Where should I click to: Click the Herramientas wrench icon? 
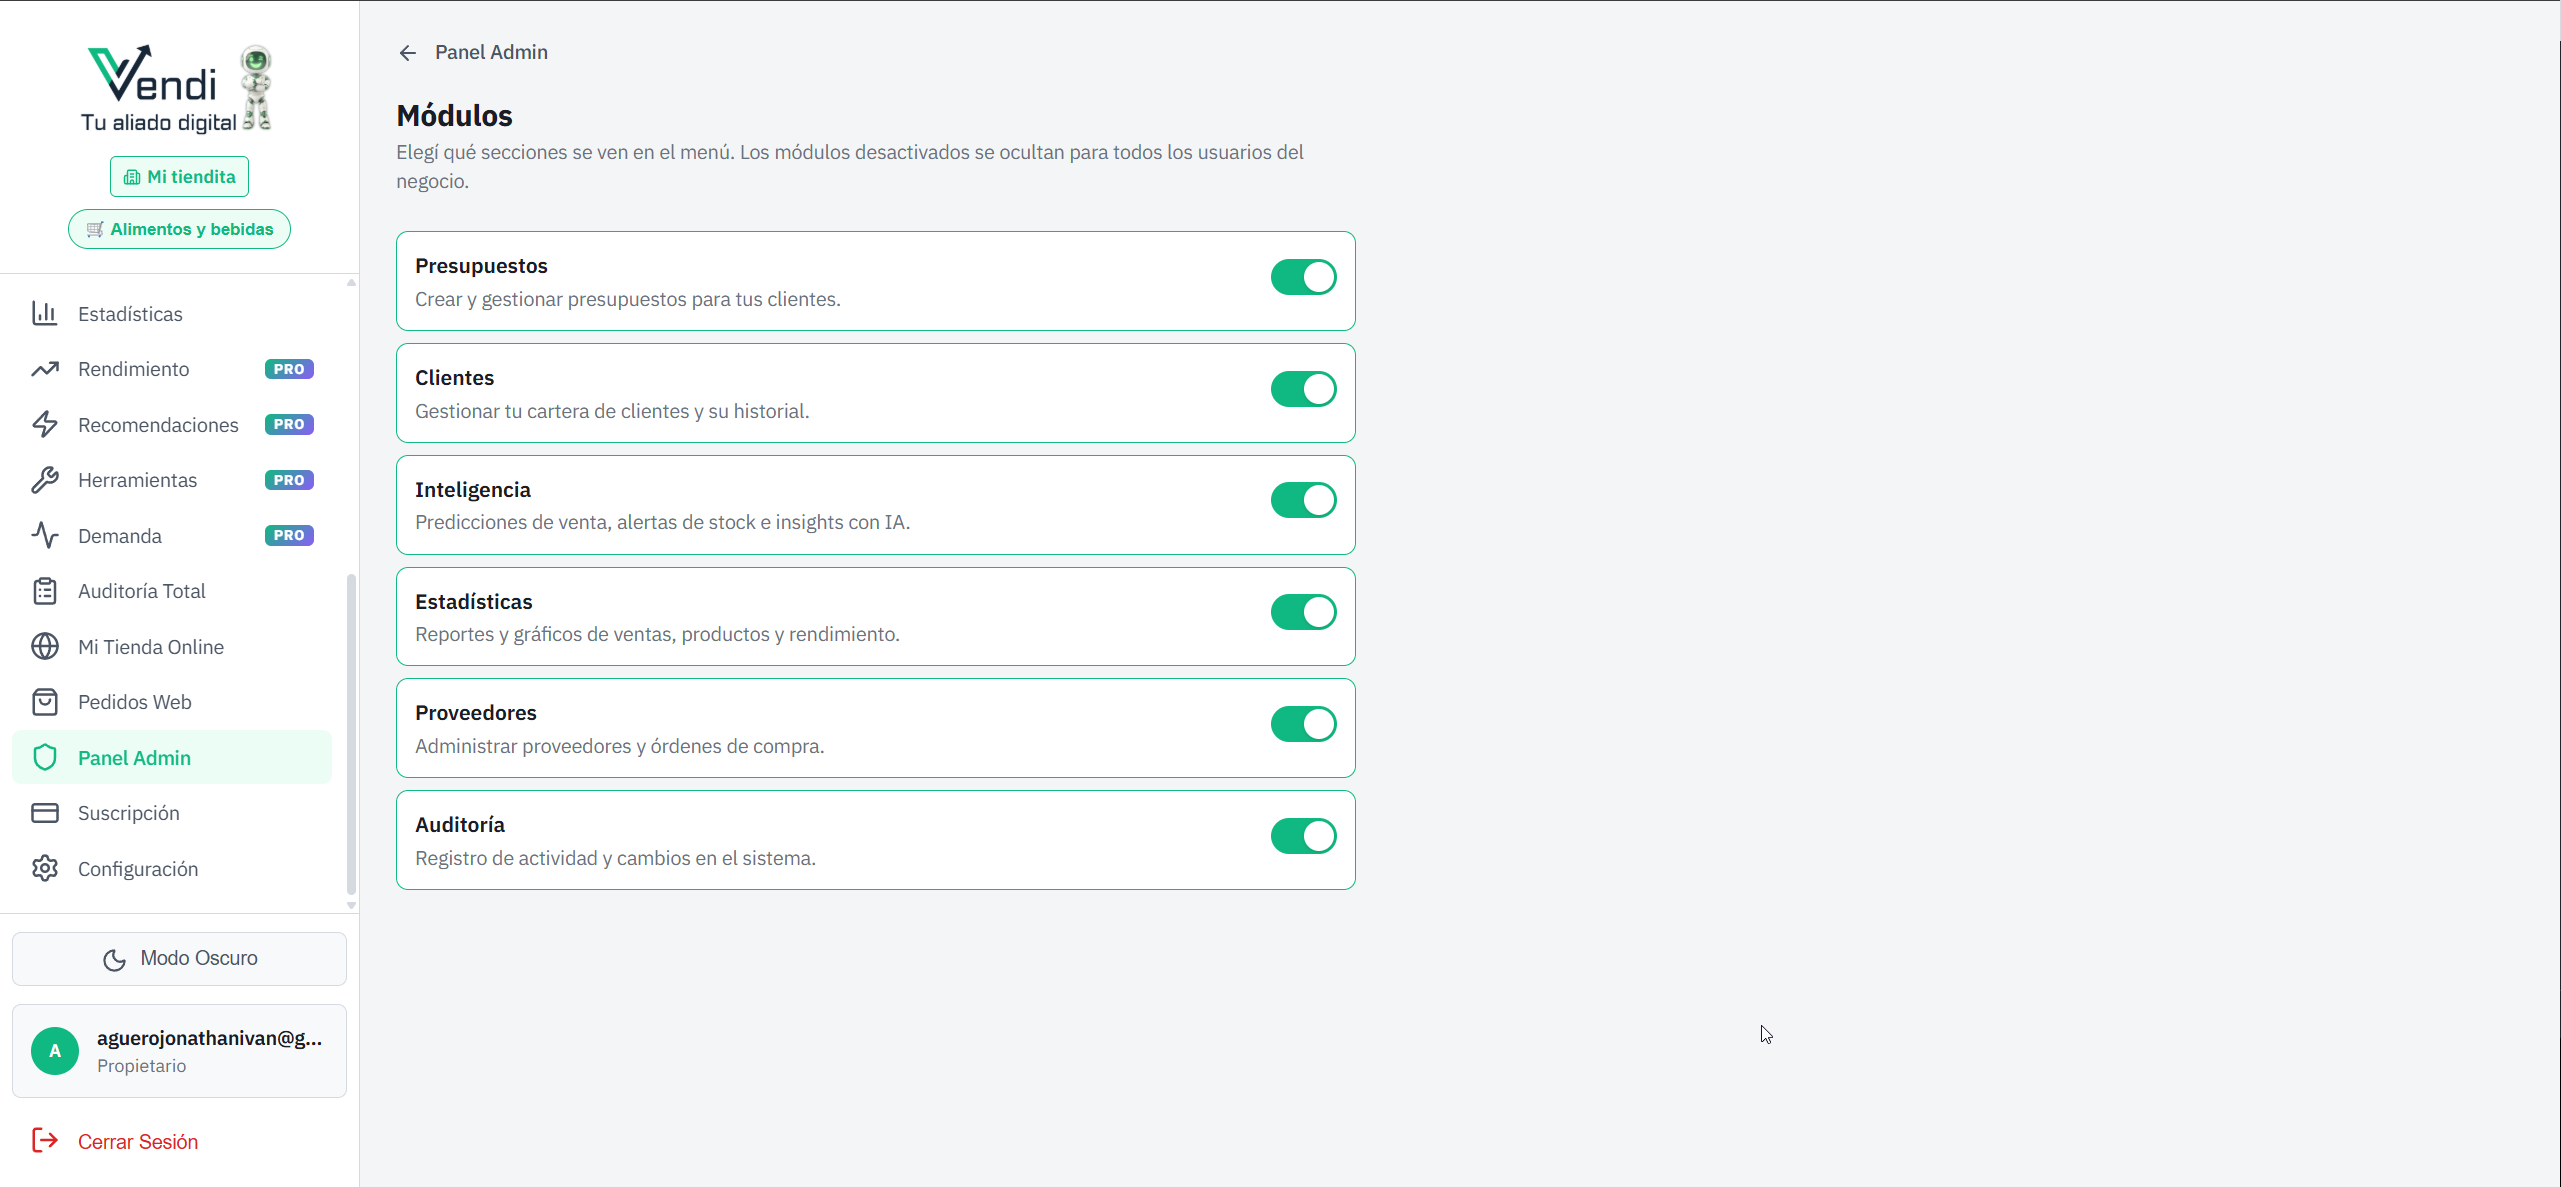click(46, 480)
